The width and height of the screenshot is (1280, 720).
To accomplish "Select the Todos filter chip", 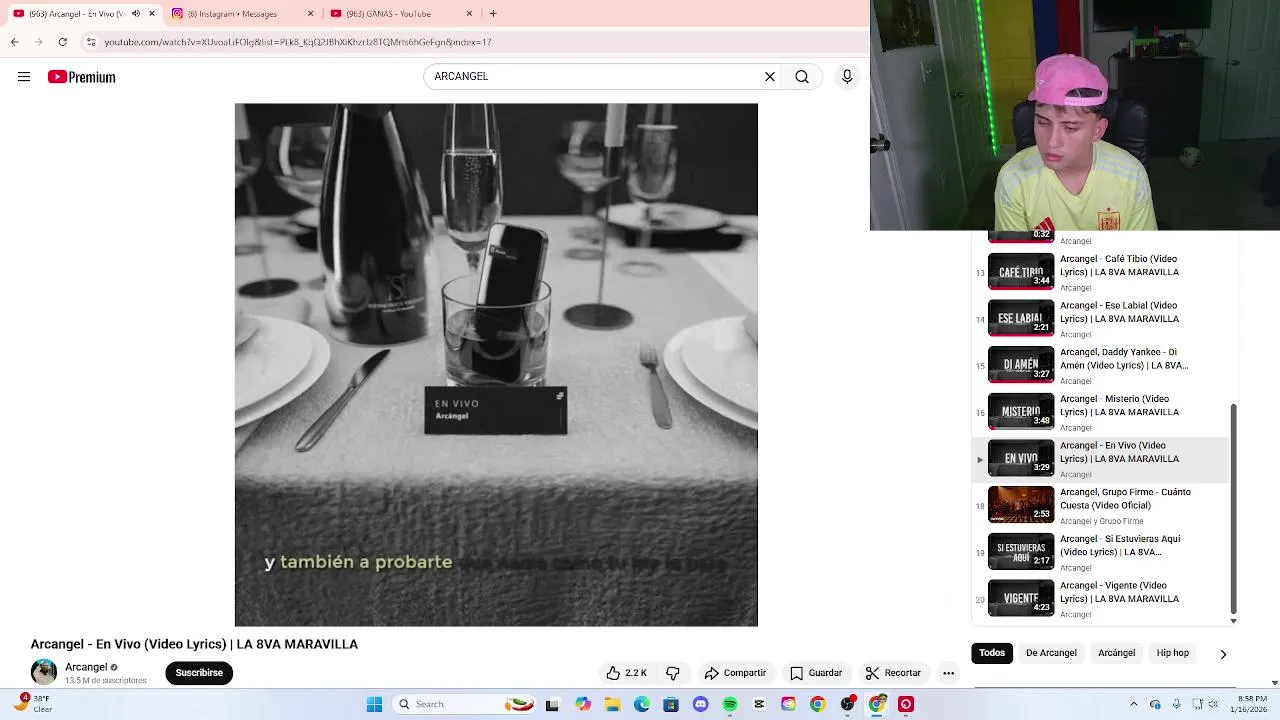I will [x=992, y=653].
